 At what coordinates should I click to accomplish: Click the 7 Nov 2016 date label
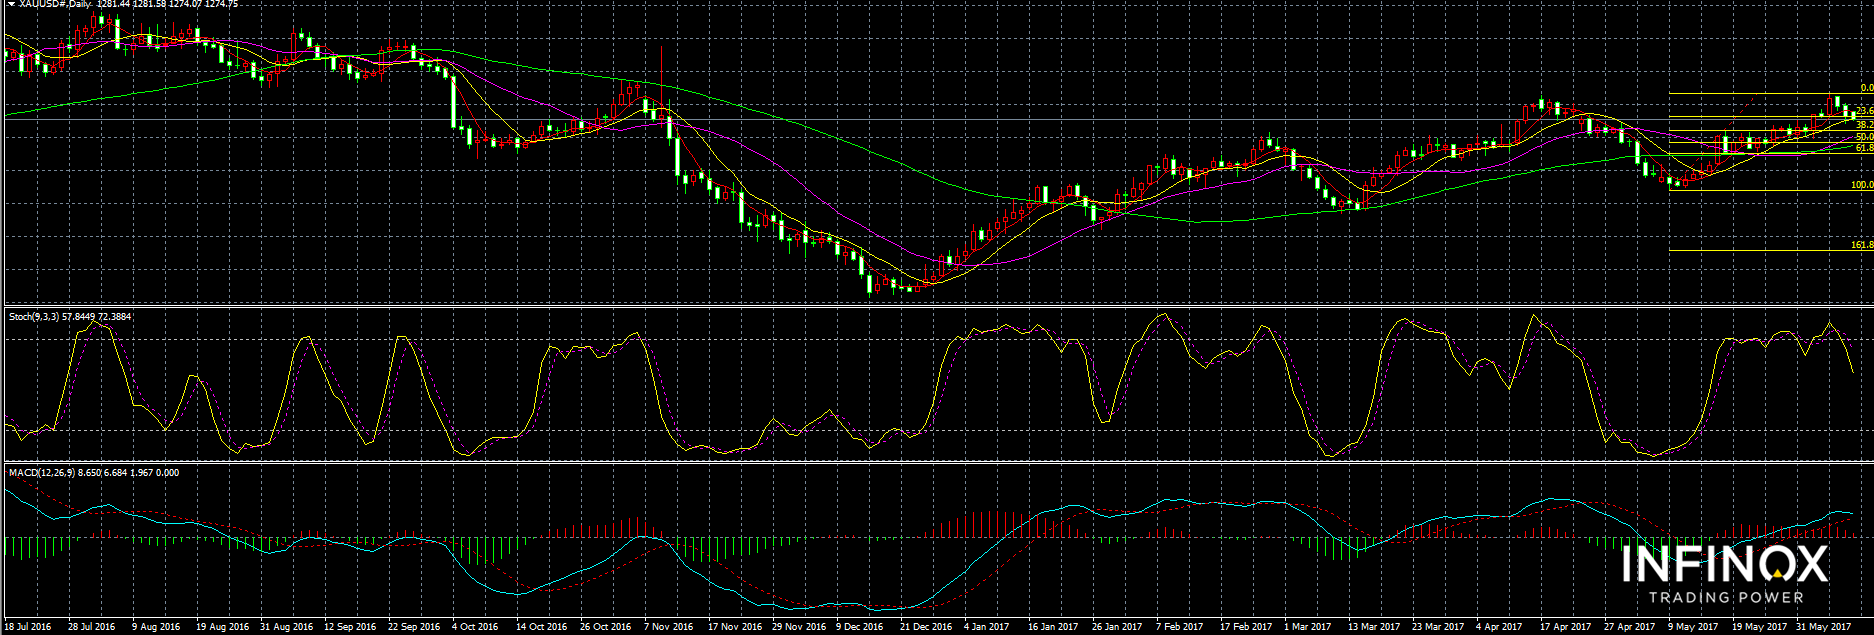669,627
